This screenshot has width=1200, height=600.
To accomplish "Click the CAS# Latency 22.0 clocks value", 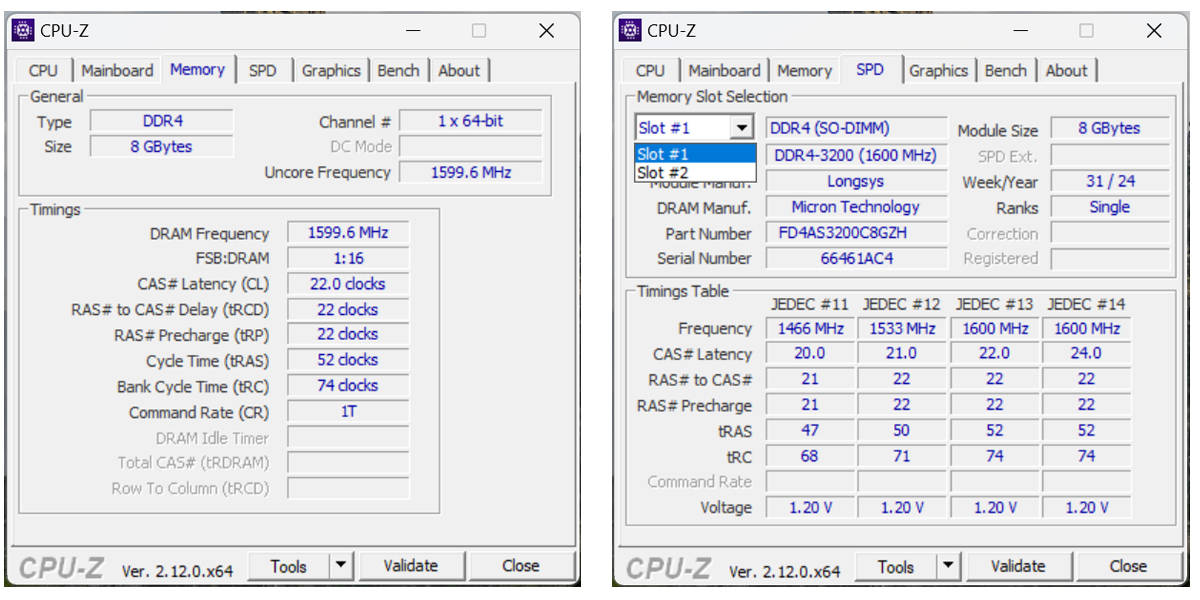I will tap(348, 284).
